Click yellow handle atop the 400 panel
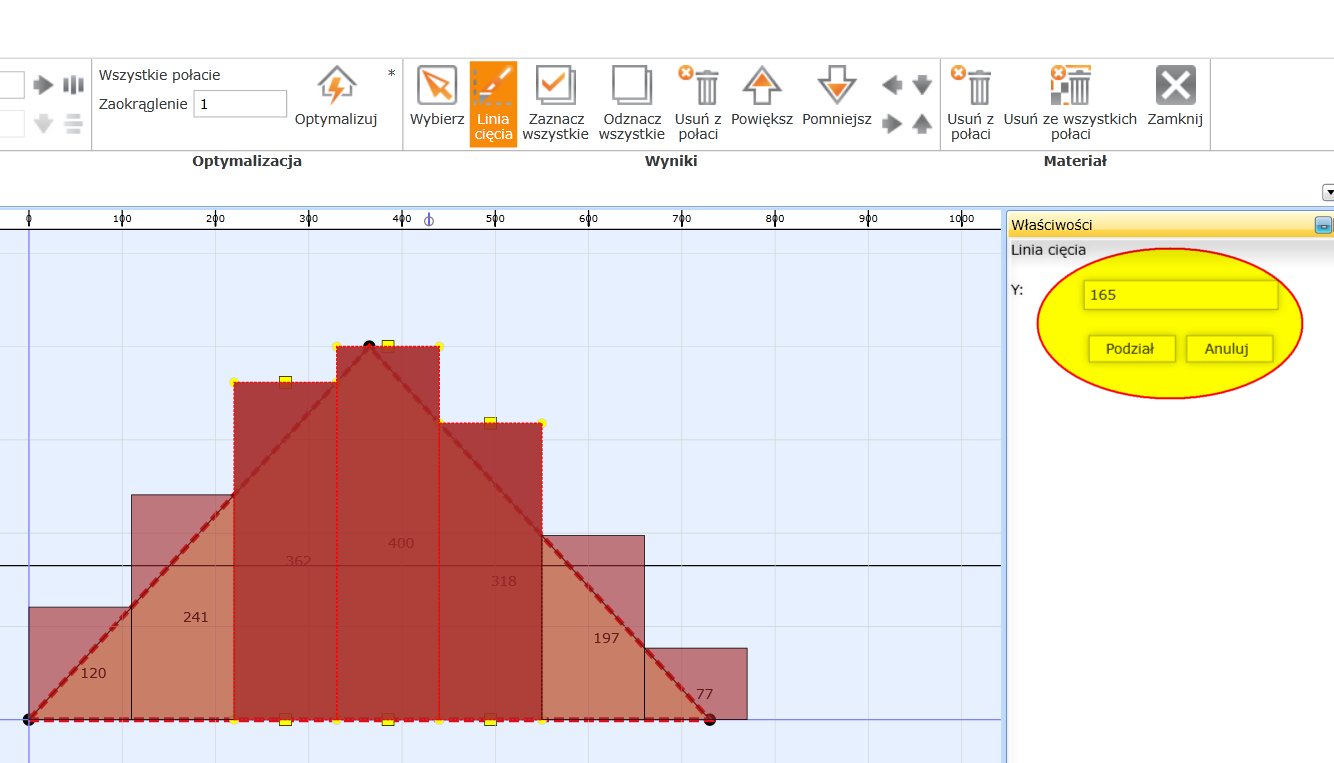Viewport: 1334px width, 763px height. coord(388,346)
